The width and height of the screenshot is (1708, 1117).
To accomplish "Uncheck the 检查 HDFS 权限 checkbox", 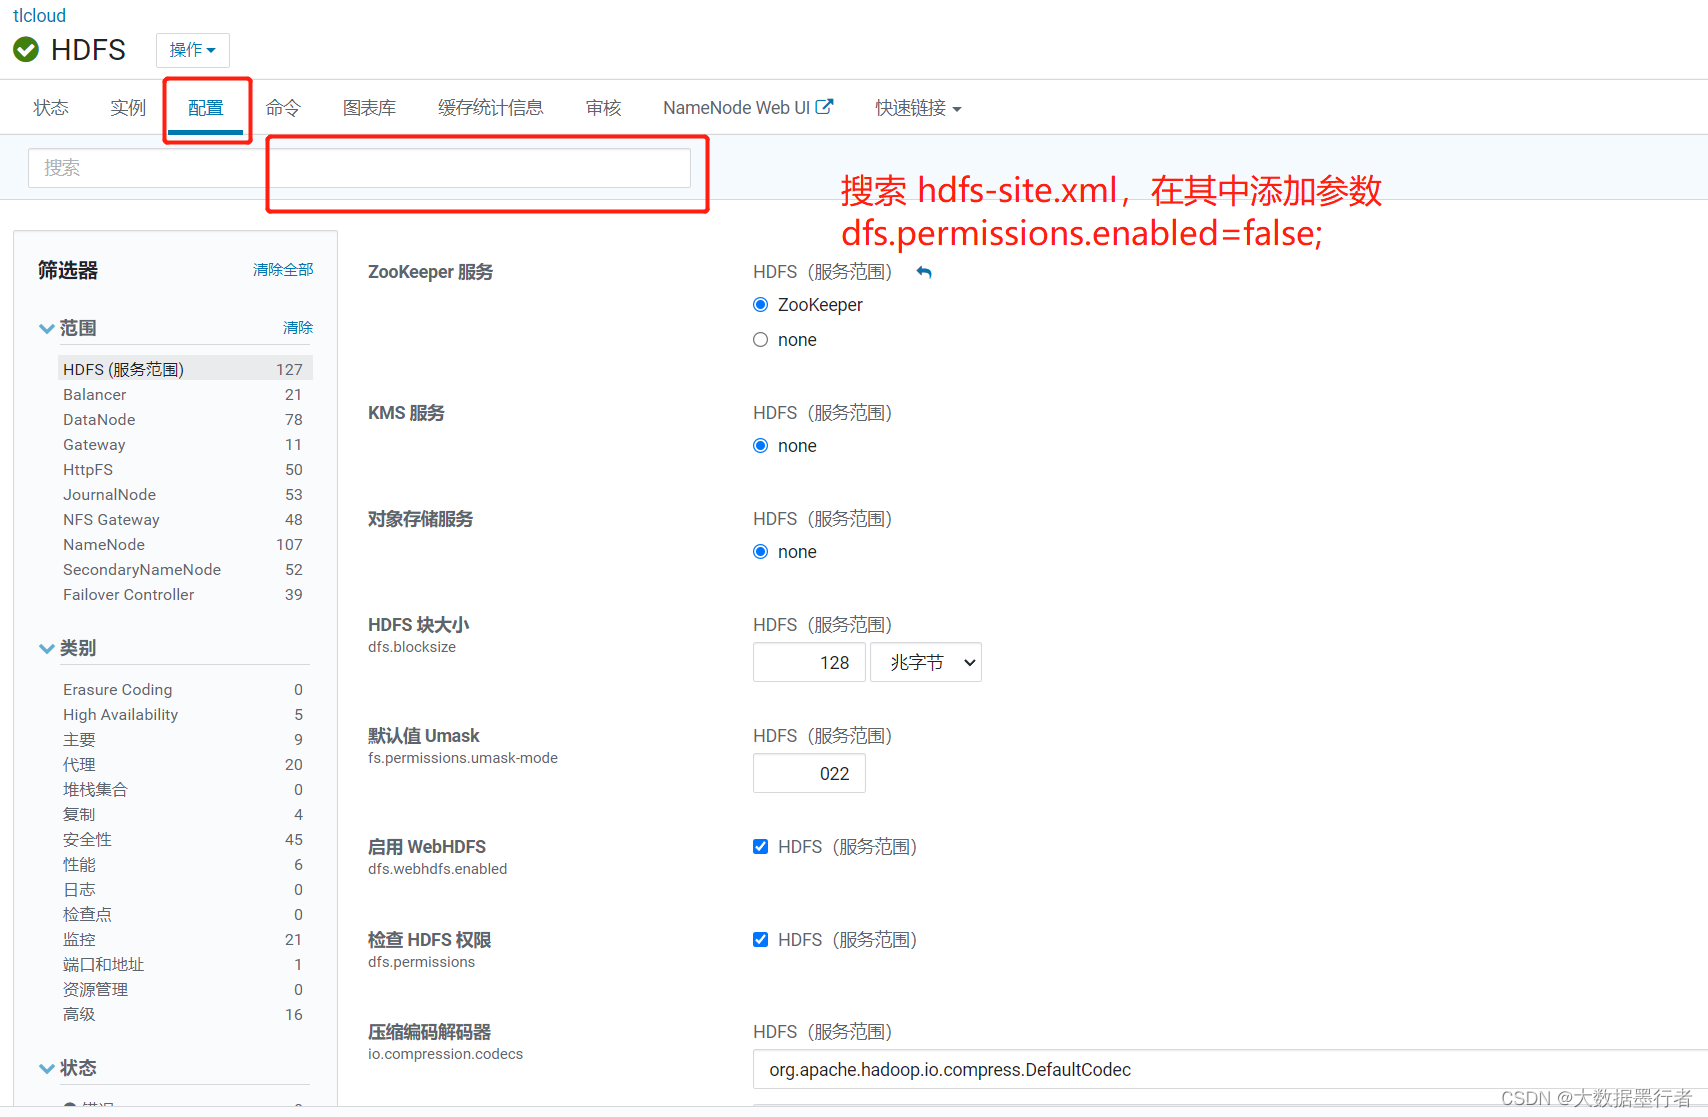I will click(760, 939).
